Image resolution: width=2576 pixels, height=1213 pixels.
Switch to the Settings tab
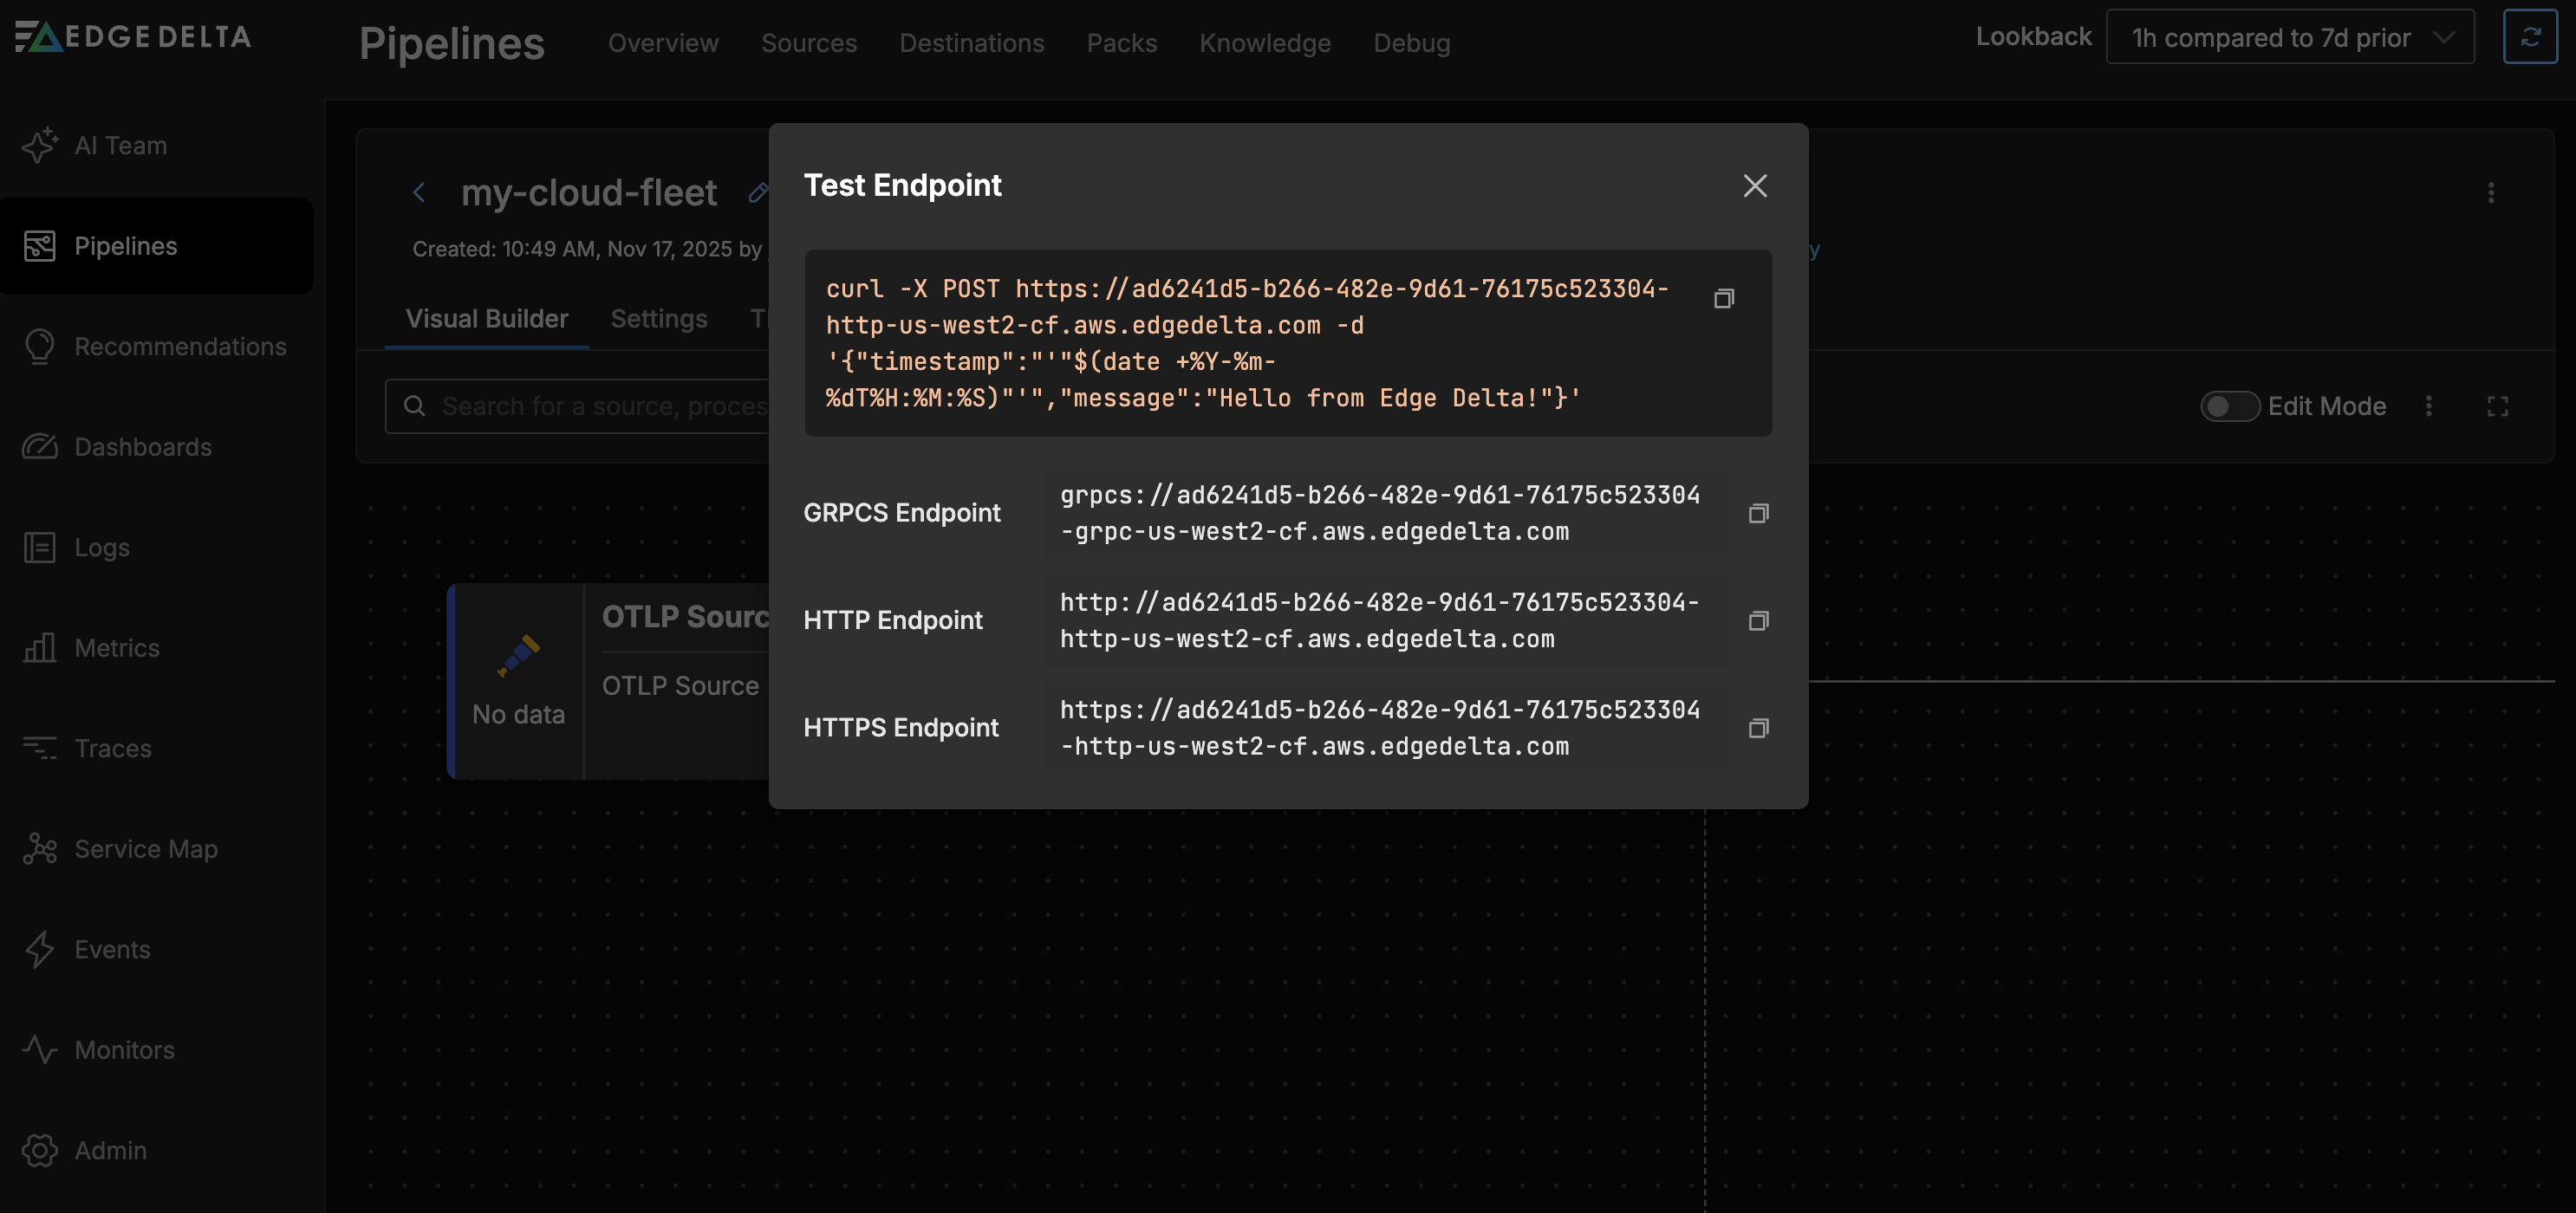click(658, 319)
